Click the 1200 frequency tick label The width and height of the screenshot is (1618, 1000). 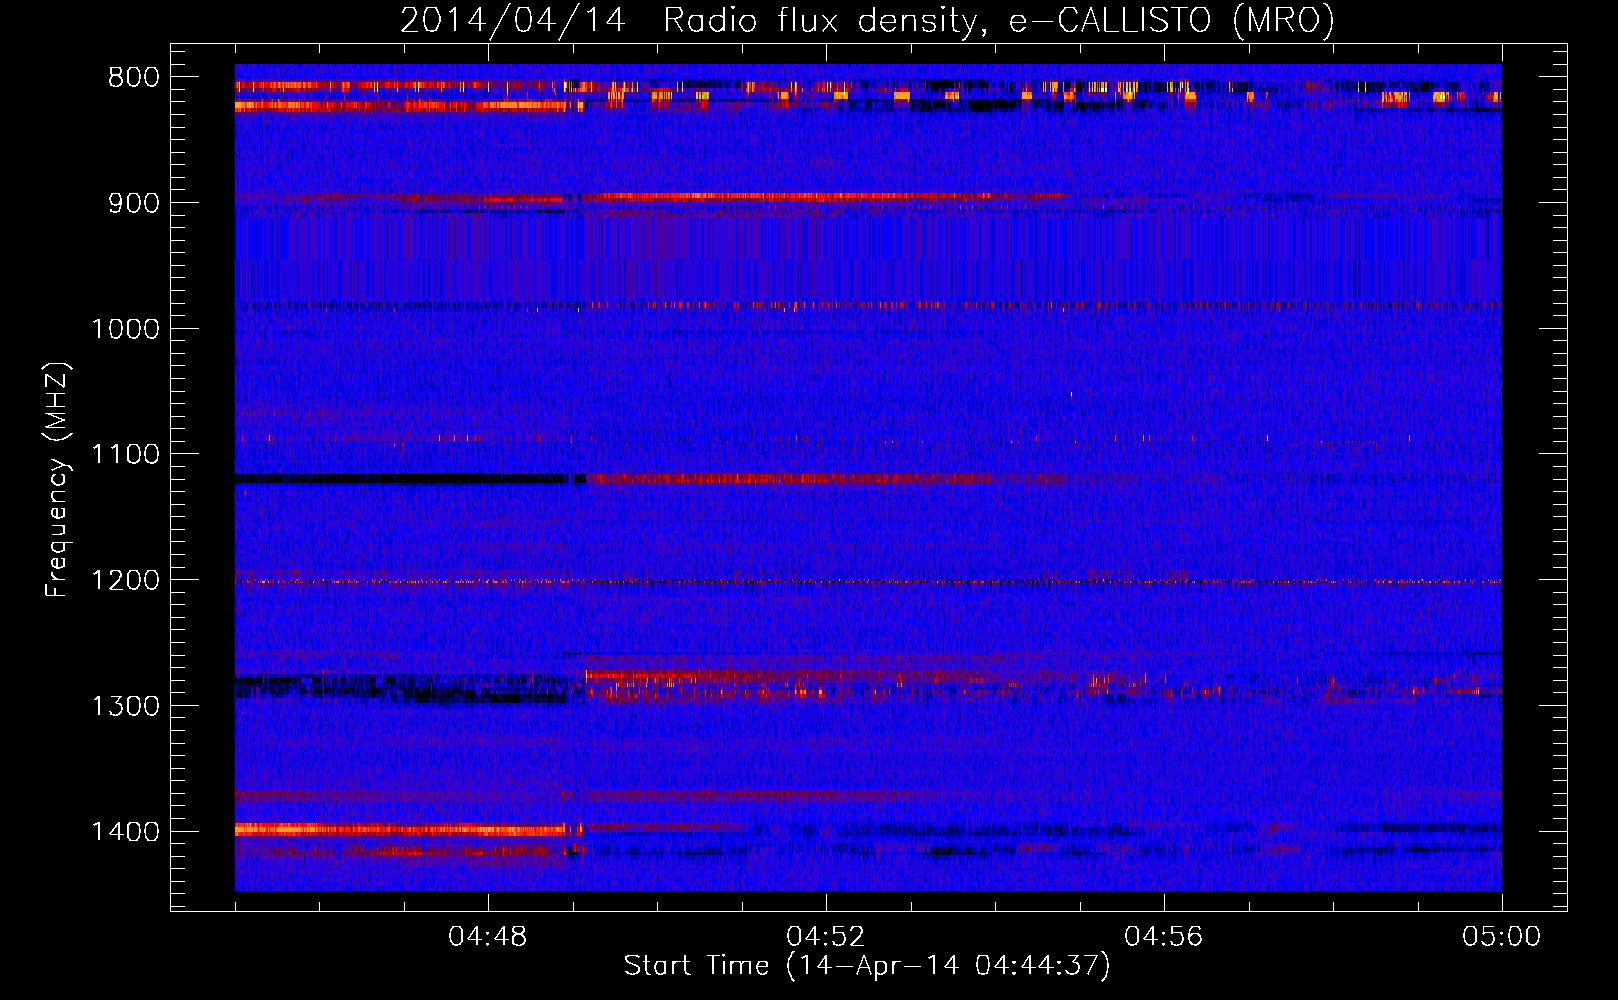click(x=125, y=580)
